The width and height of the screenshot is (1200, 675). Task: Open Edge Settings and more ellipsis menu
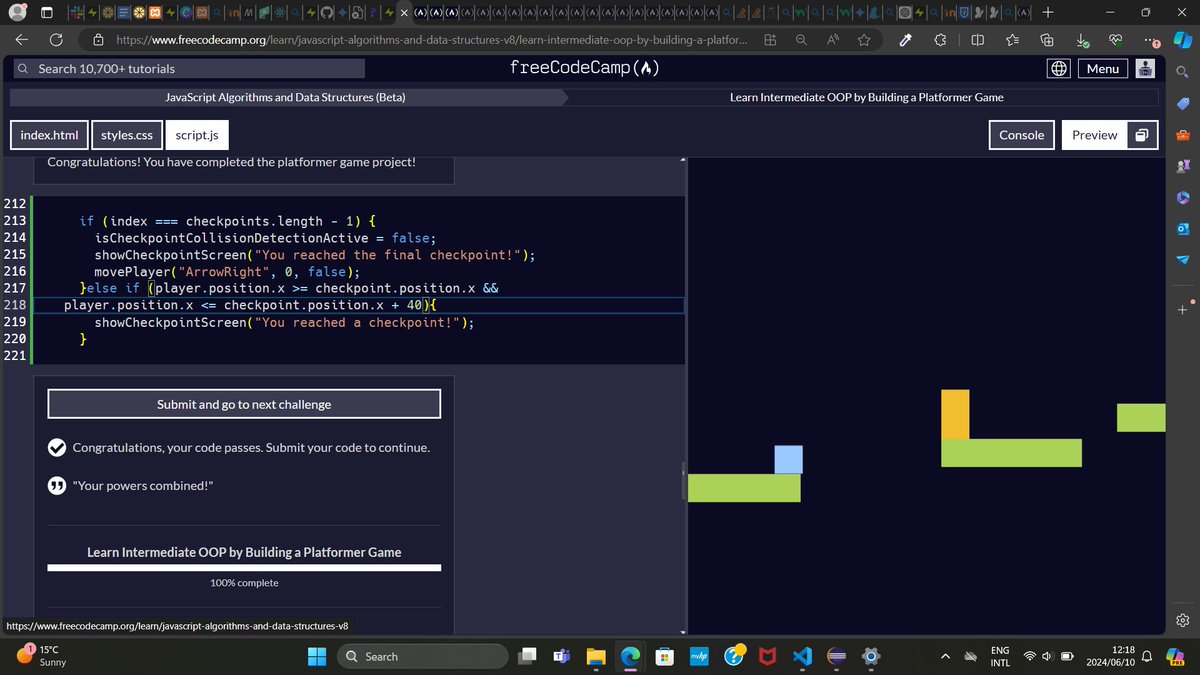(x=1150, y=40)
